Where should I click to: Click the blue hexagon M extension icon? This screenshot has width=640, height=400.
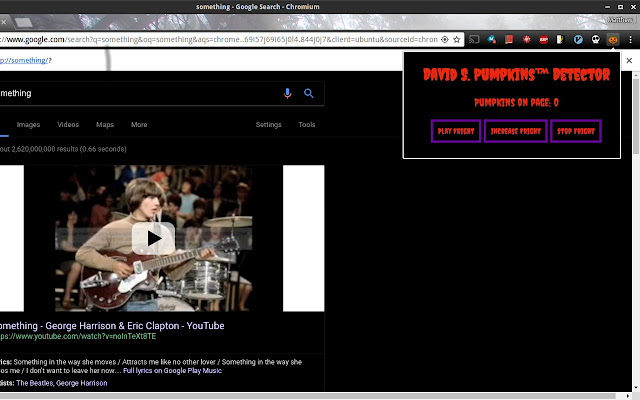492,40
